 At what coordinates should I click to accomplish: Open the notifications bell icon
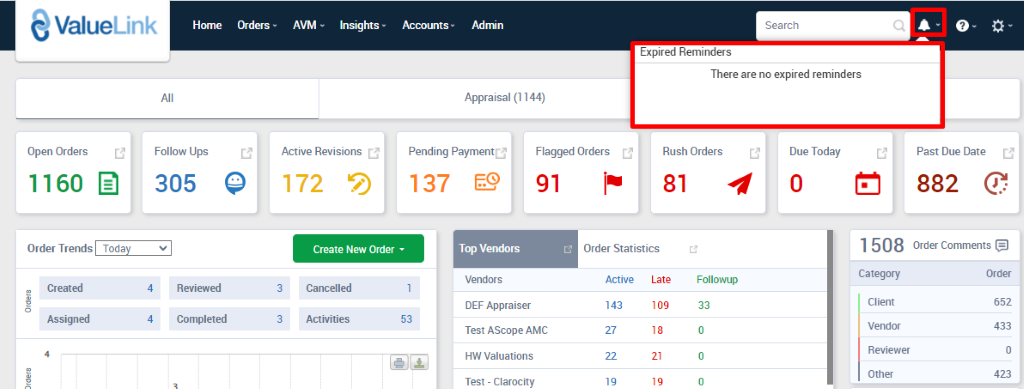[923, 25]
